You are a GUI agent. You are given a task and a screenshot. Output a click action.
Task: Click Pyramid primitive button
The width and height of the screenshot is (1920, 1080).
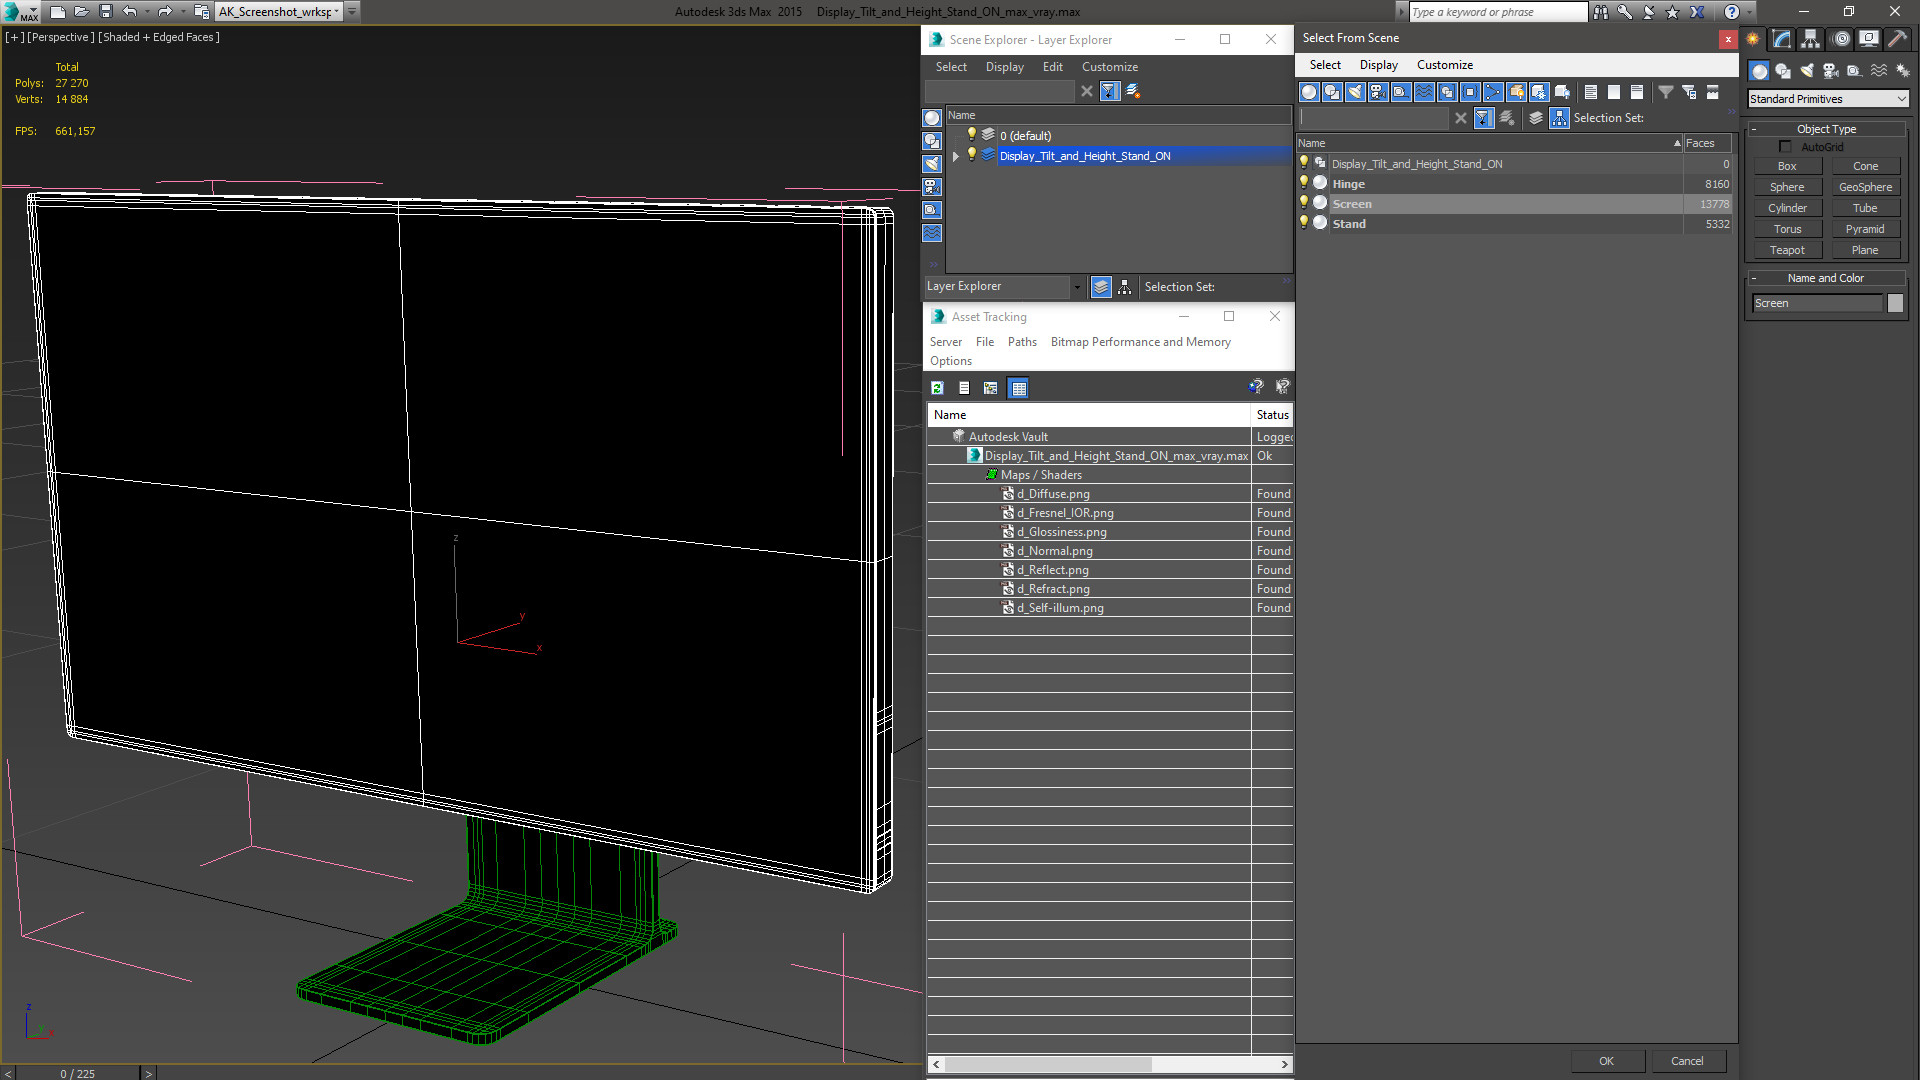(x=1865, y=229)
